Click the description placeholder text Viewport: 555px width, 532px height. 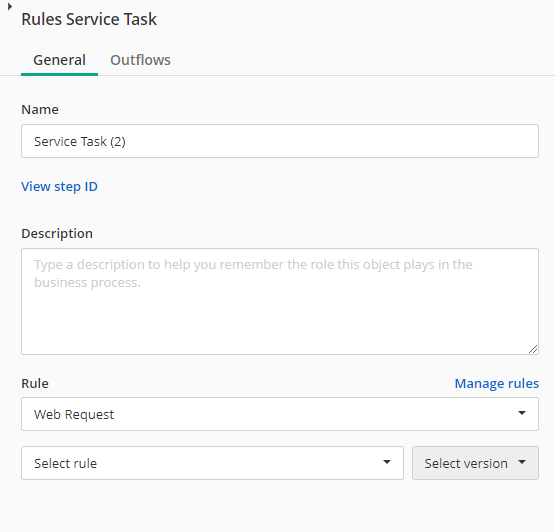(x=253, y=273)
